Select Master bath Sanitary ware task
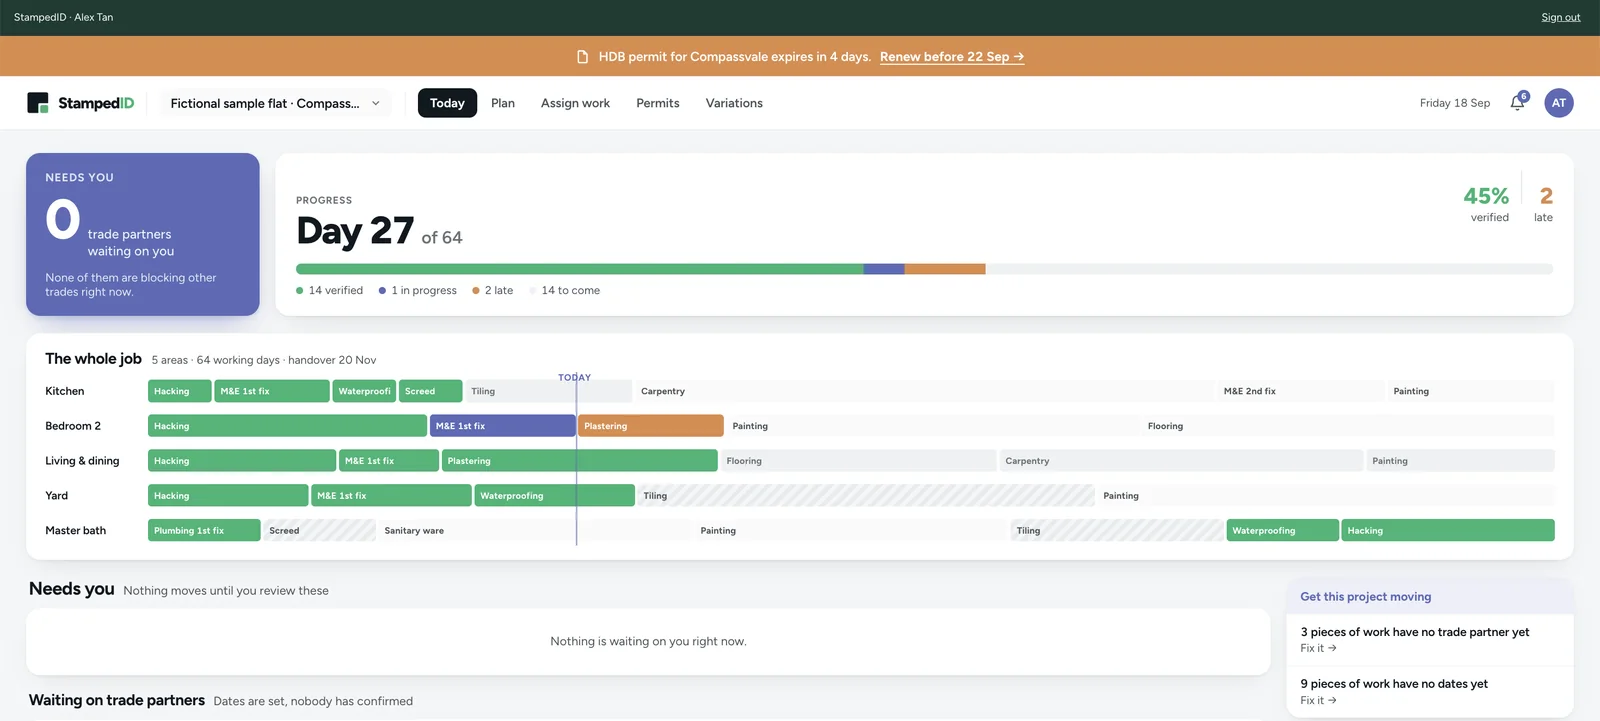 coord(535,531)
